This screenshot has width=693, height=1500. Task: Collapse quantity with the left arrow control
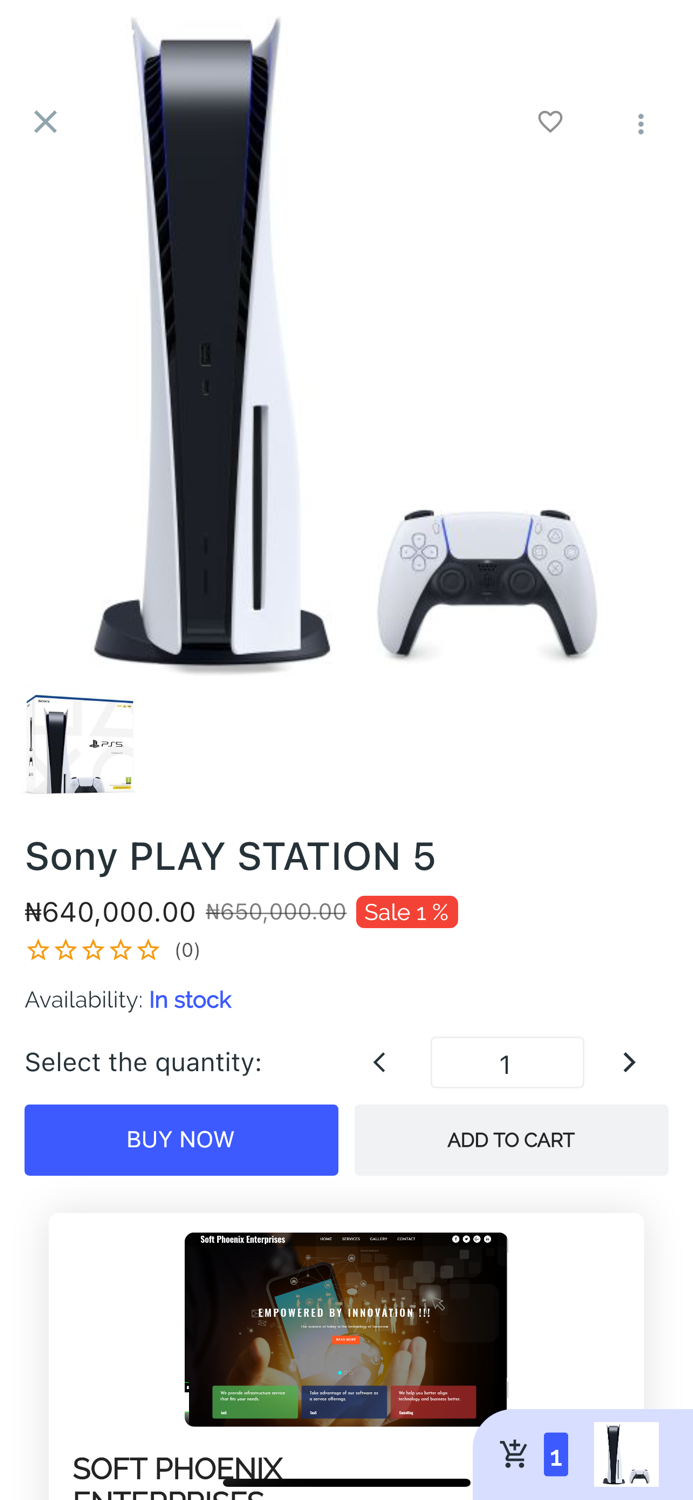(378, 1062)
